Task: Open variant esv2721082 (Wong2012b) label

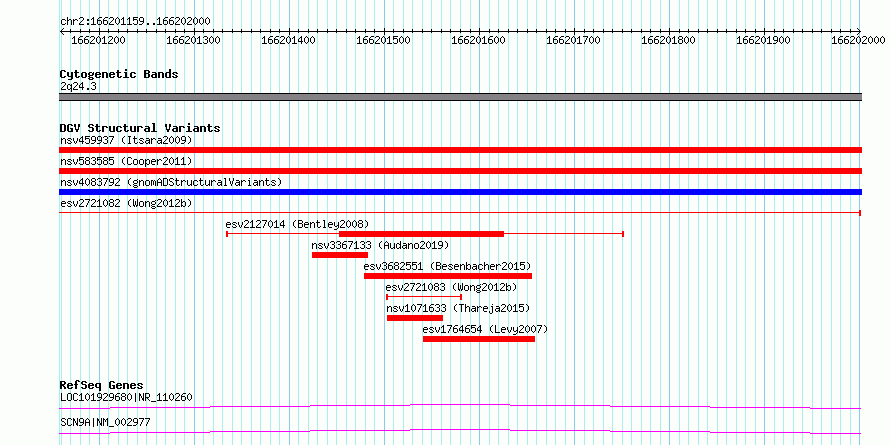Action: tap(127, 203)
